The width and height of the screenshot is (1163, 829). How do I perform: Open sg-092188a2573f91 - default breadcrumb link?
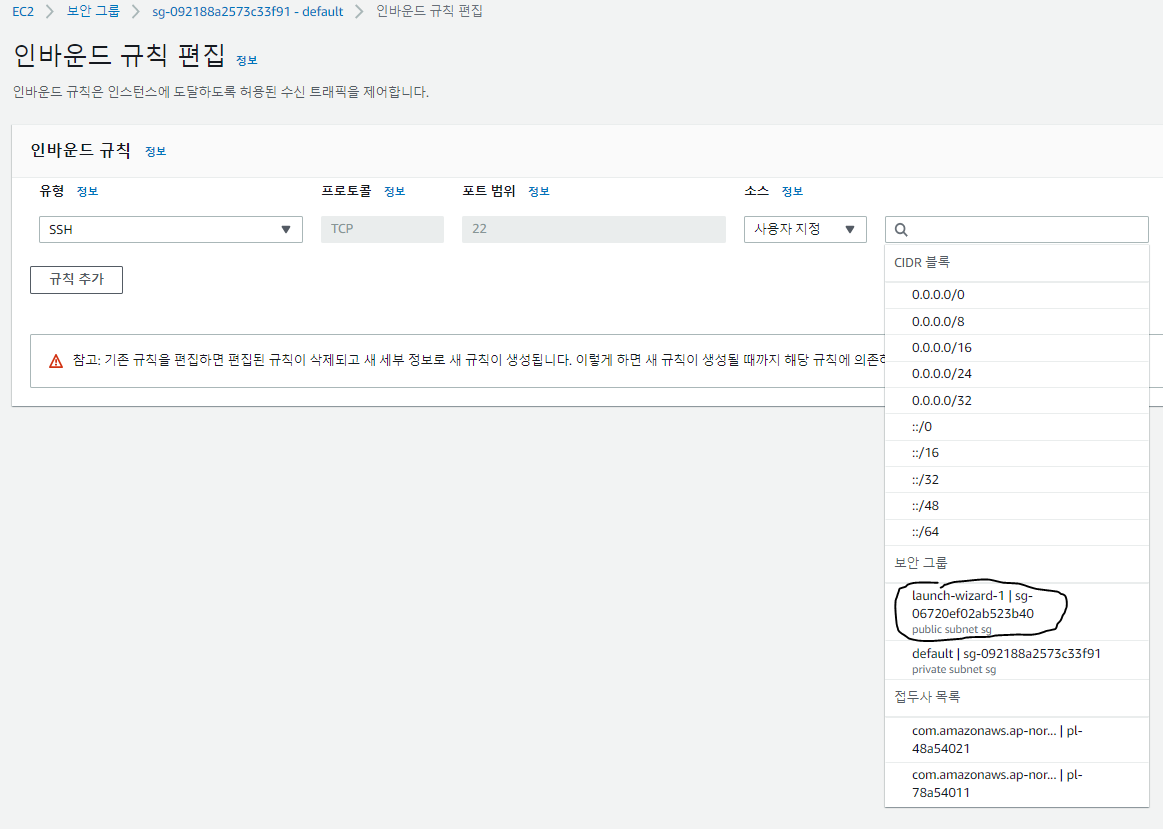tap(246, 11)
